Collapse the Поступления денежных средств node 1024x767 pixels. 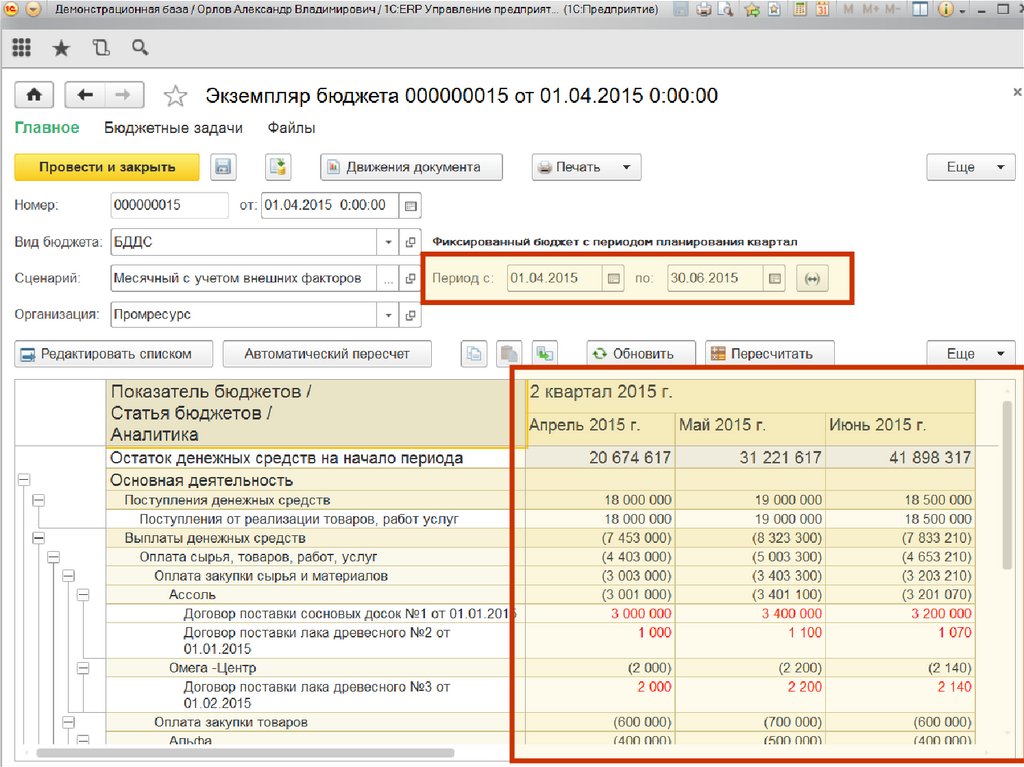click(x=38, y=499)
